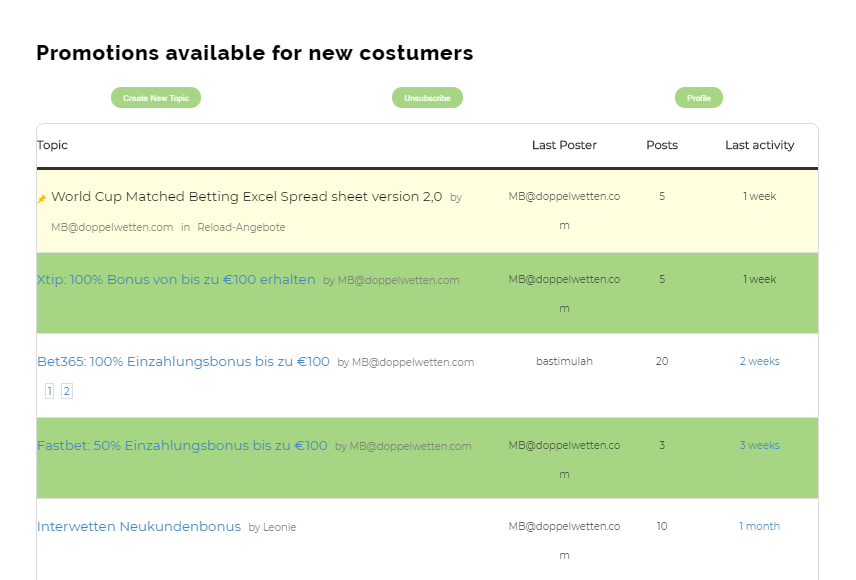Go to page 1 of Bet365 topic
The height and width of the screenshot is (580, 856).
(49, 391)
